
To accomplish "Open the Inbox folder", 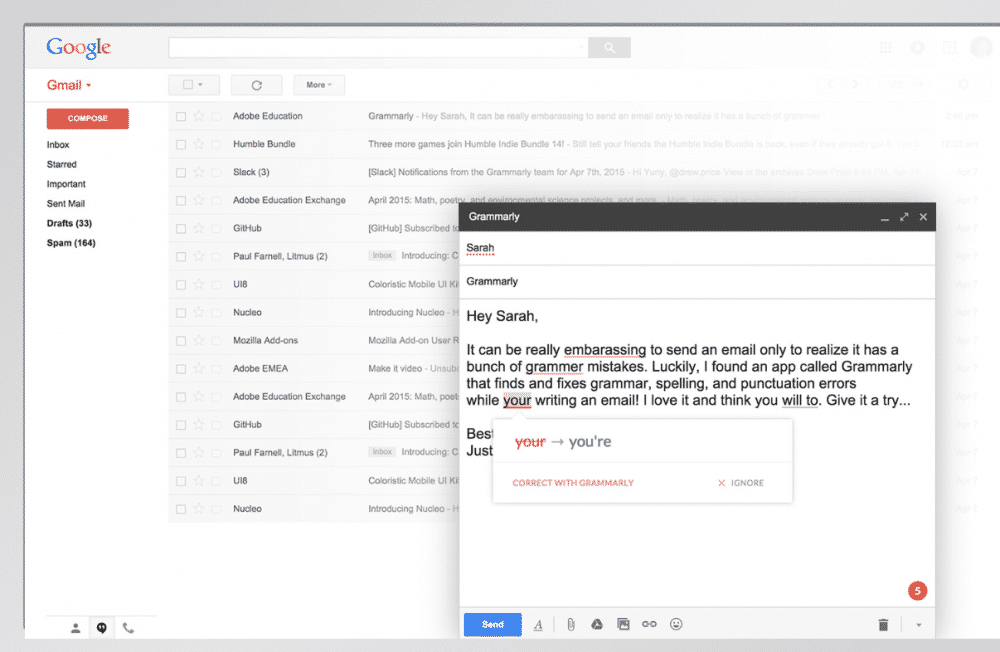I will pos(58,145).
